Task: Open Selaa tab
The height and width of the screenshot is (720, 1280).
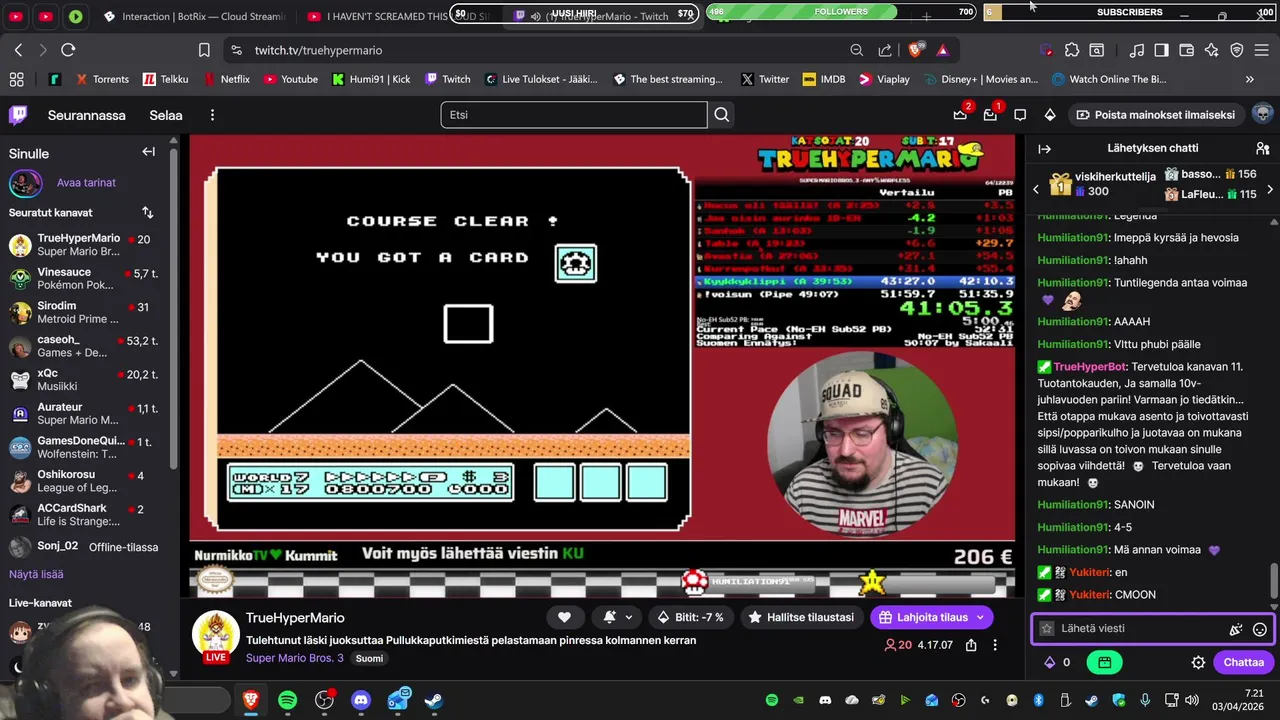Action: (x=166, y=115)
